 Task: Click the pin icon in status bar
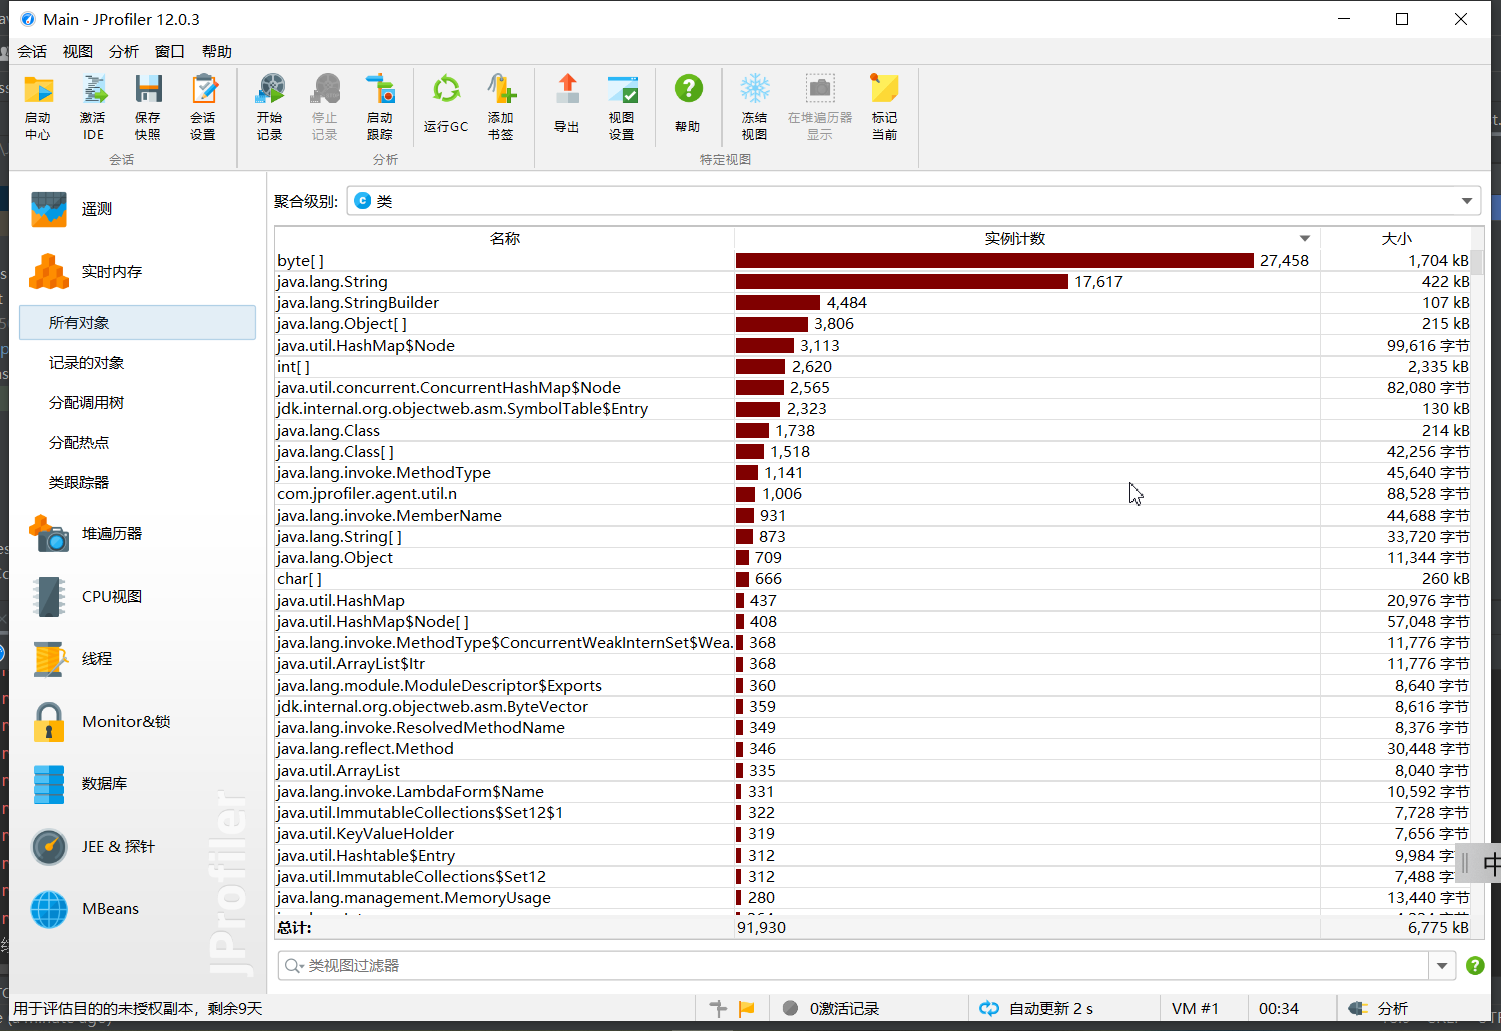(718, 1008)
